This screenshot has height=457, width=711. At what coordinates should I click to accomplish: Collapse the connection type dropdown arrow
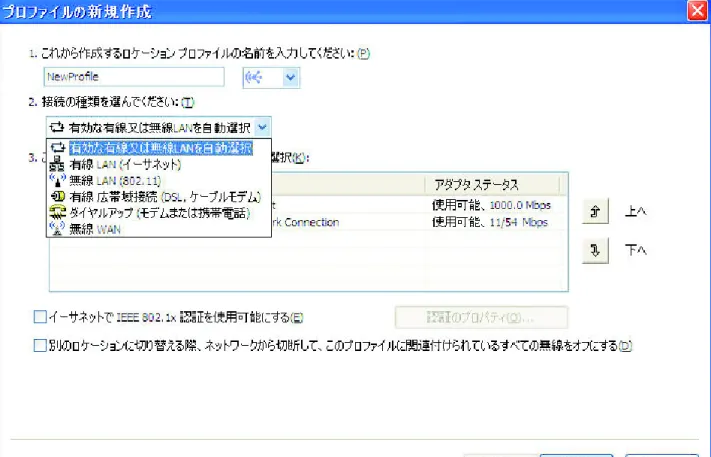point(263,127)
